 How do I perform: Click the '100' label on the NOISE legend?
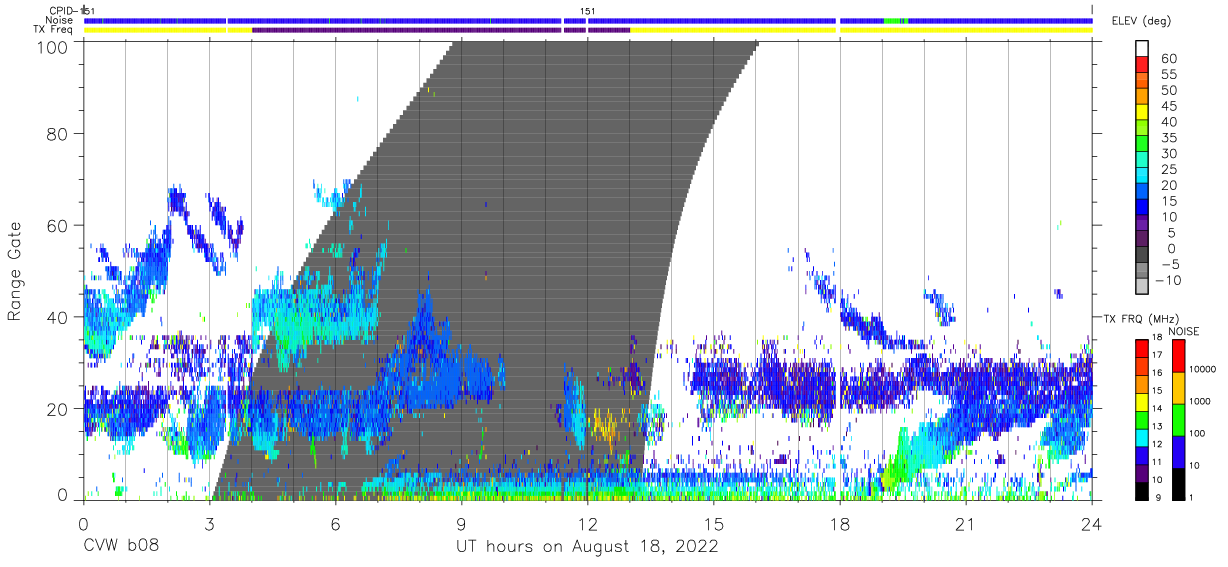pos(1199,433)
